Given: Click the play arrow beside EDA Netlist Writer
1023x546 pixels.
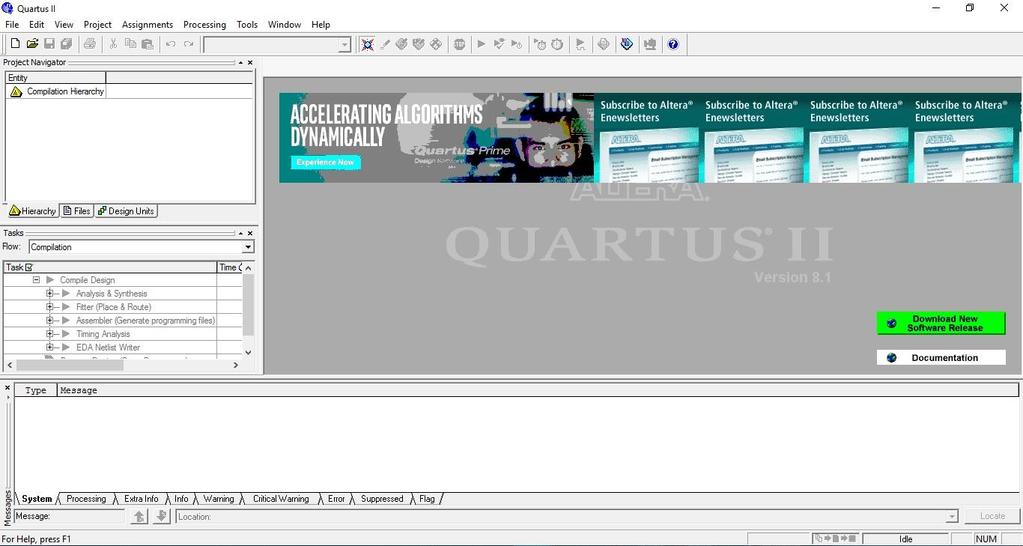Looking at the screenshot, I should pyautogui.click(x=66, y=347).
